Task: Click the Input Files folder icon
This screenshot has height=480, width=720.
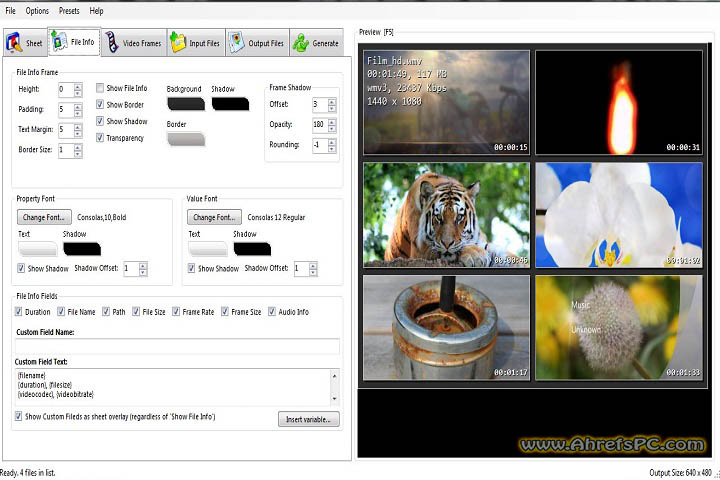Action: (178, 43)
